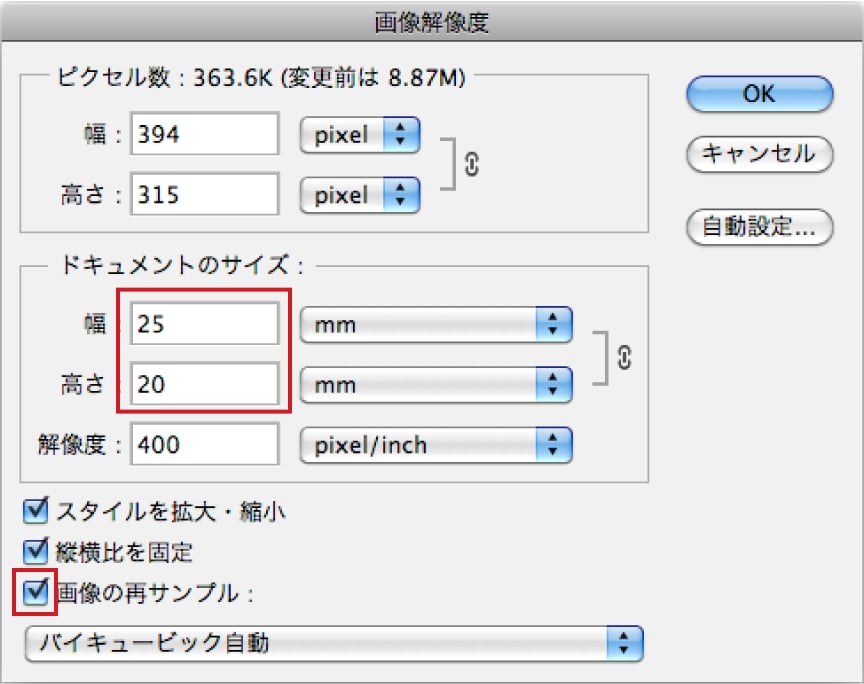Click the document 幅 field showing 25
The height and width of the screenshot is (684, 864).
(205, 324)
